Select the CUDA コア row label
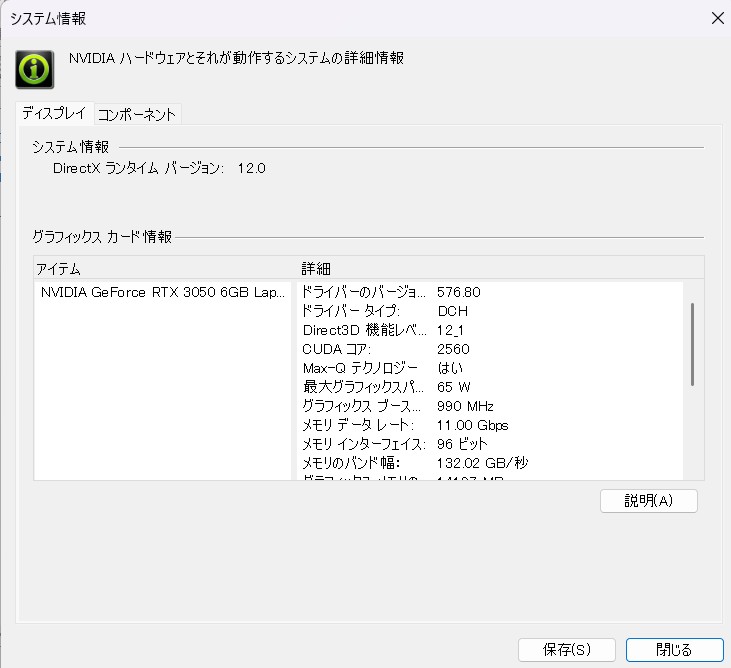Viewport: 731px width, 668px height. pos(337,349)
